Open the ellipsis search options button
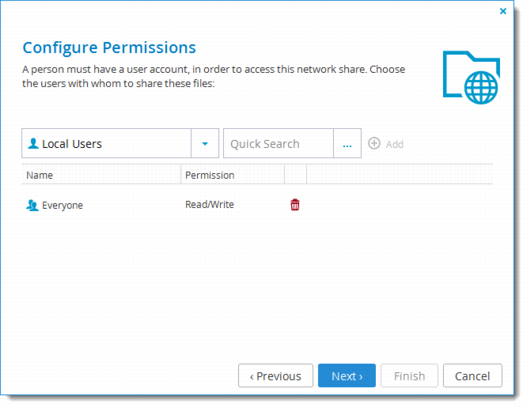The image size is (526, 407). pyautogui.click(x=347, y=143)
